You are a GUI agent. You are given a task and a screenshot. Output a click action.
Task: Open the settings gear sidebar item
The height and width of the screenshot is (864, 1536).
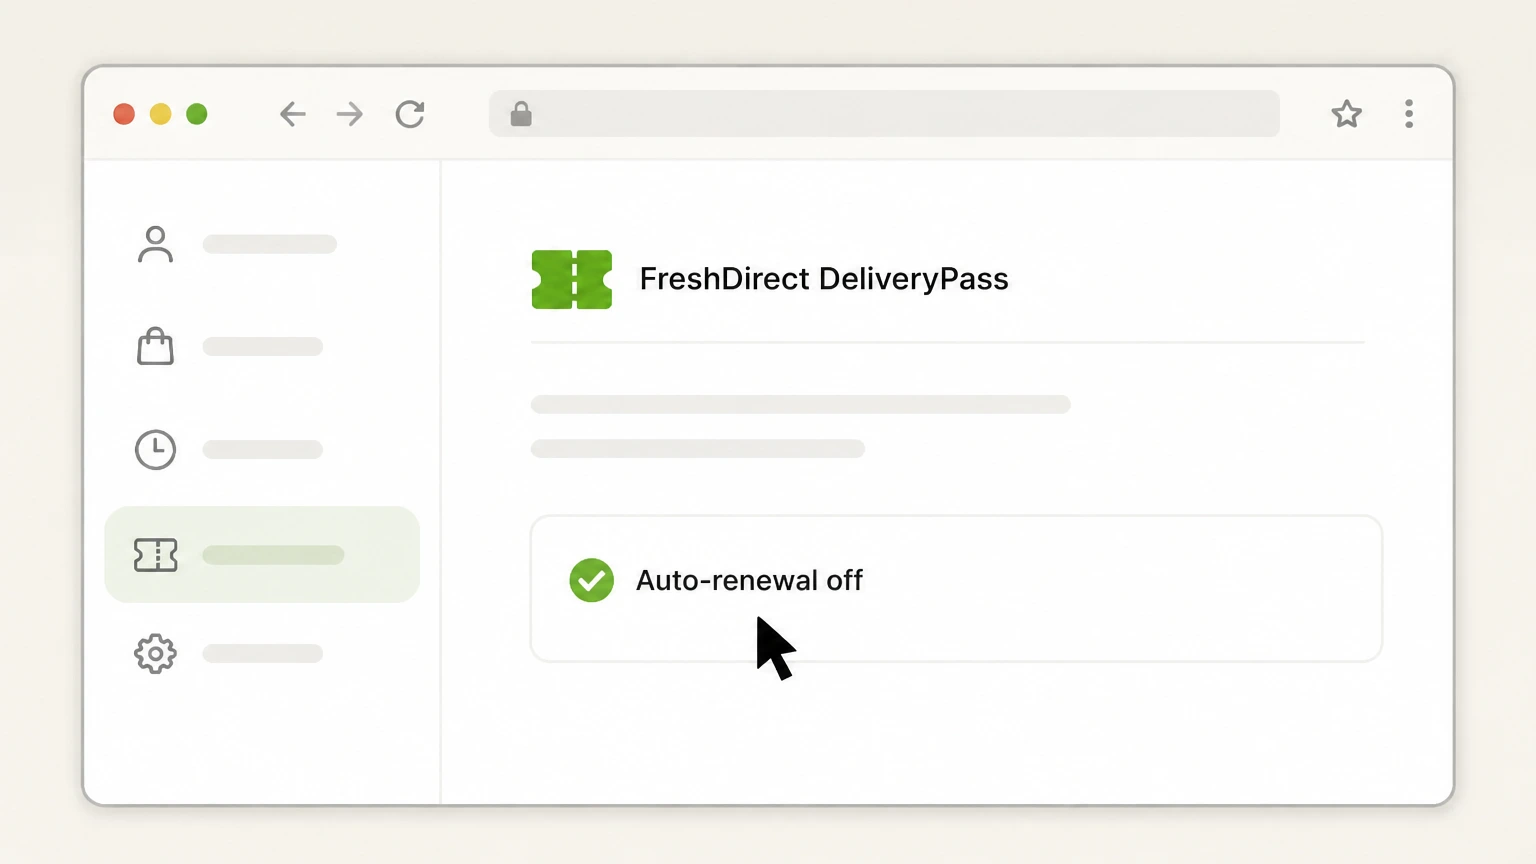pyautogui.click(x=155, y=654)
